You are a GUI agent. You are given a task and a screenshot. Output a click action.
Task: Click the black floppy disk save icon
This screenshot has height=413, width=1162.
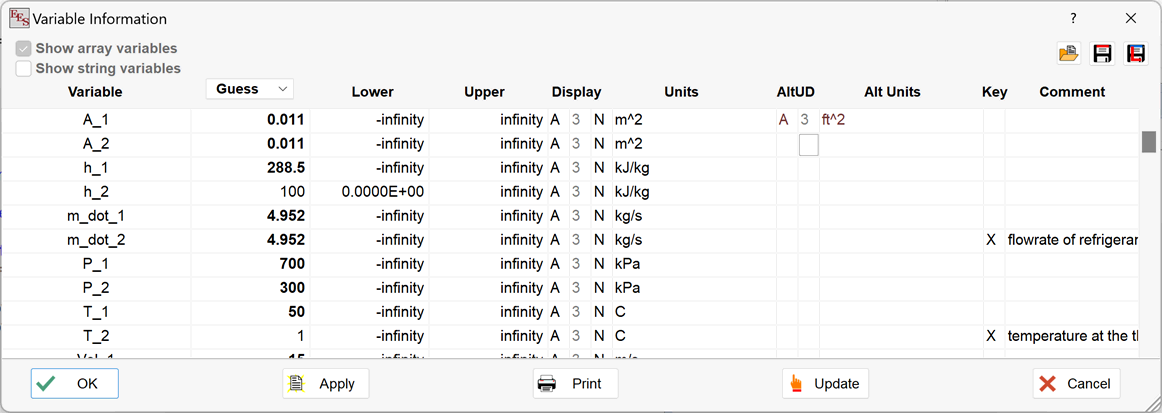(x=1102, y=54)
